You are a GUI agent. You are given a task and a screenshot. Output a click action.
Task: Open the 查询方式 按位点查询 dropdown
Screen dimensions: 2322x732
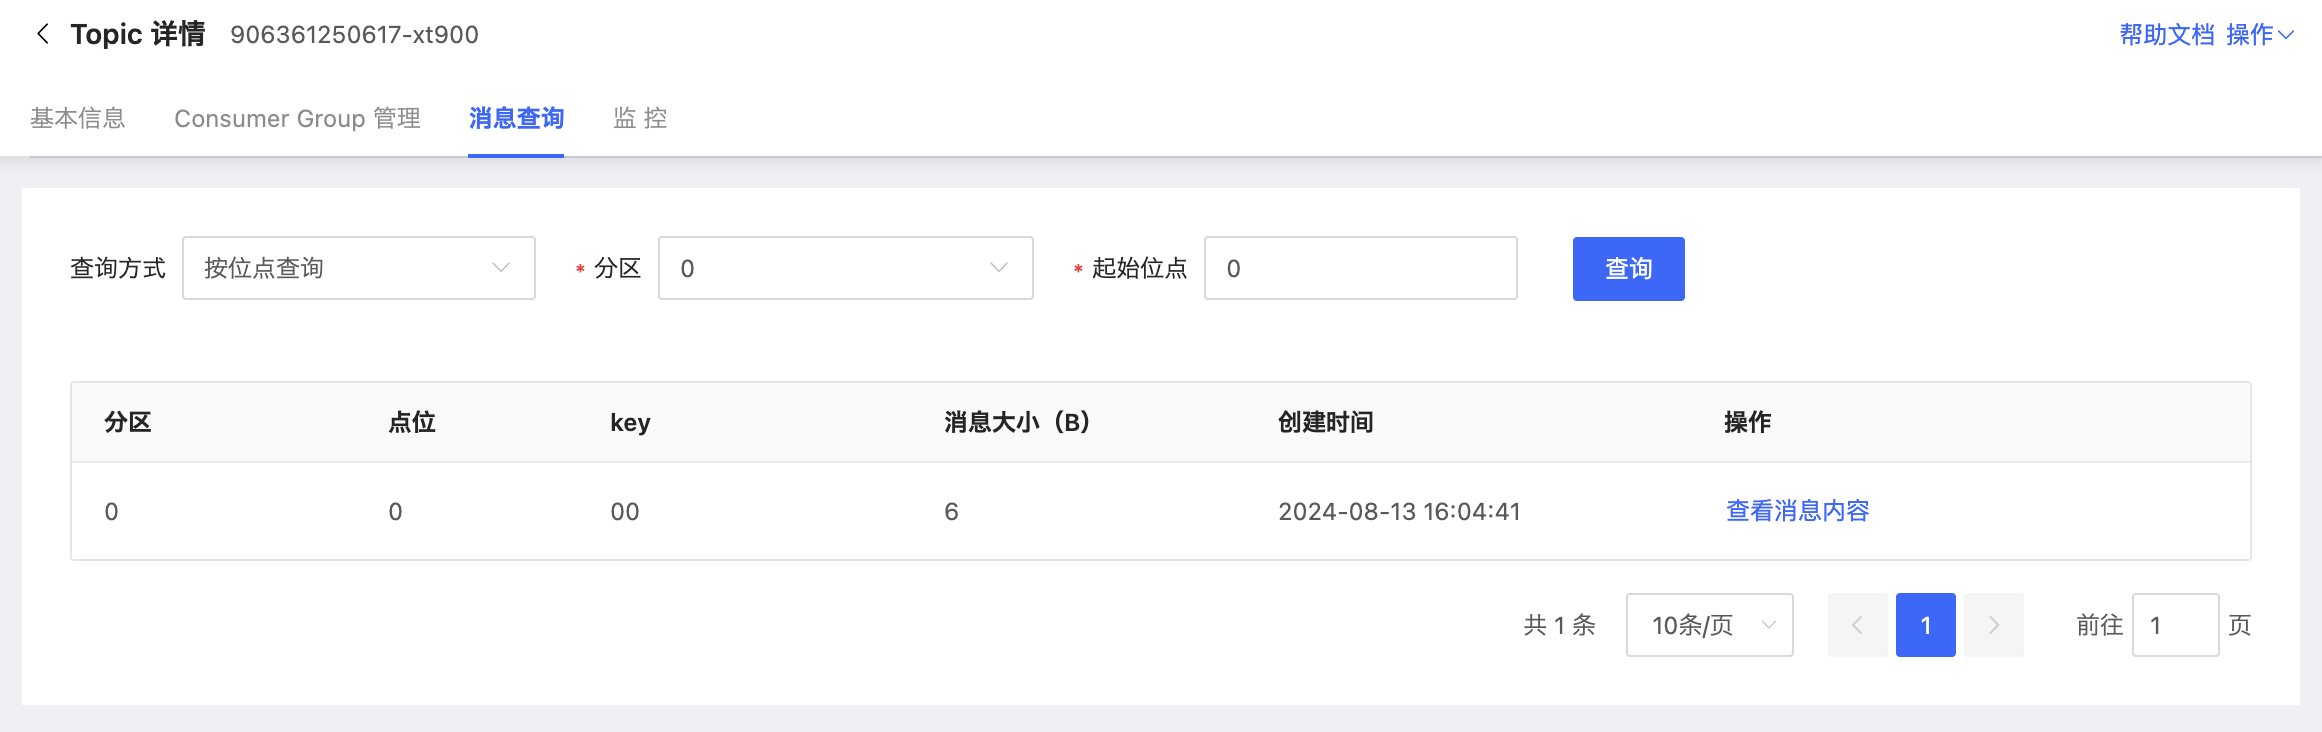pos(359,268)
